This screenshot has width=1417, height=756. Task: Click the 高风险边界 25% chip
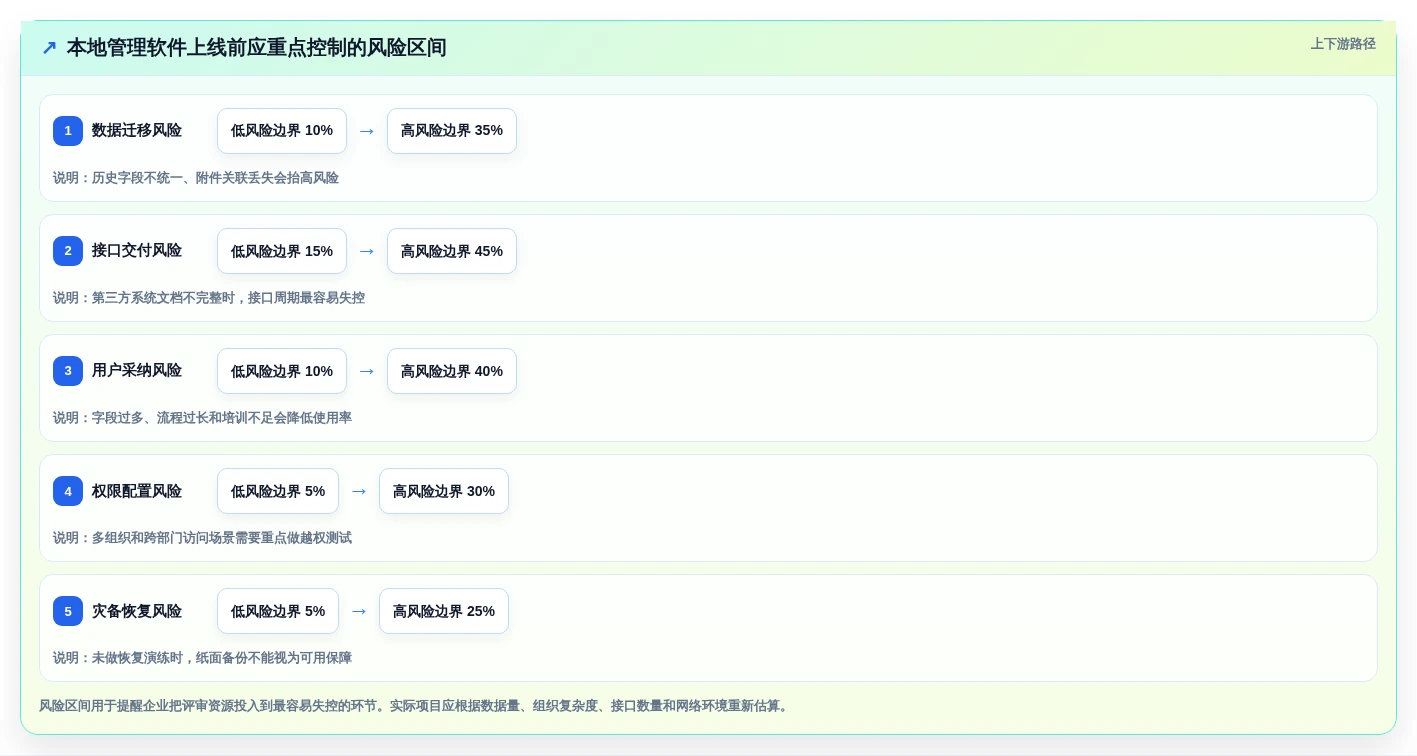(444, 611)
